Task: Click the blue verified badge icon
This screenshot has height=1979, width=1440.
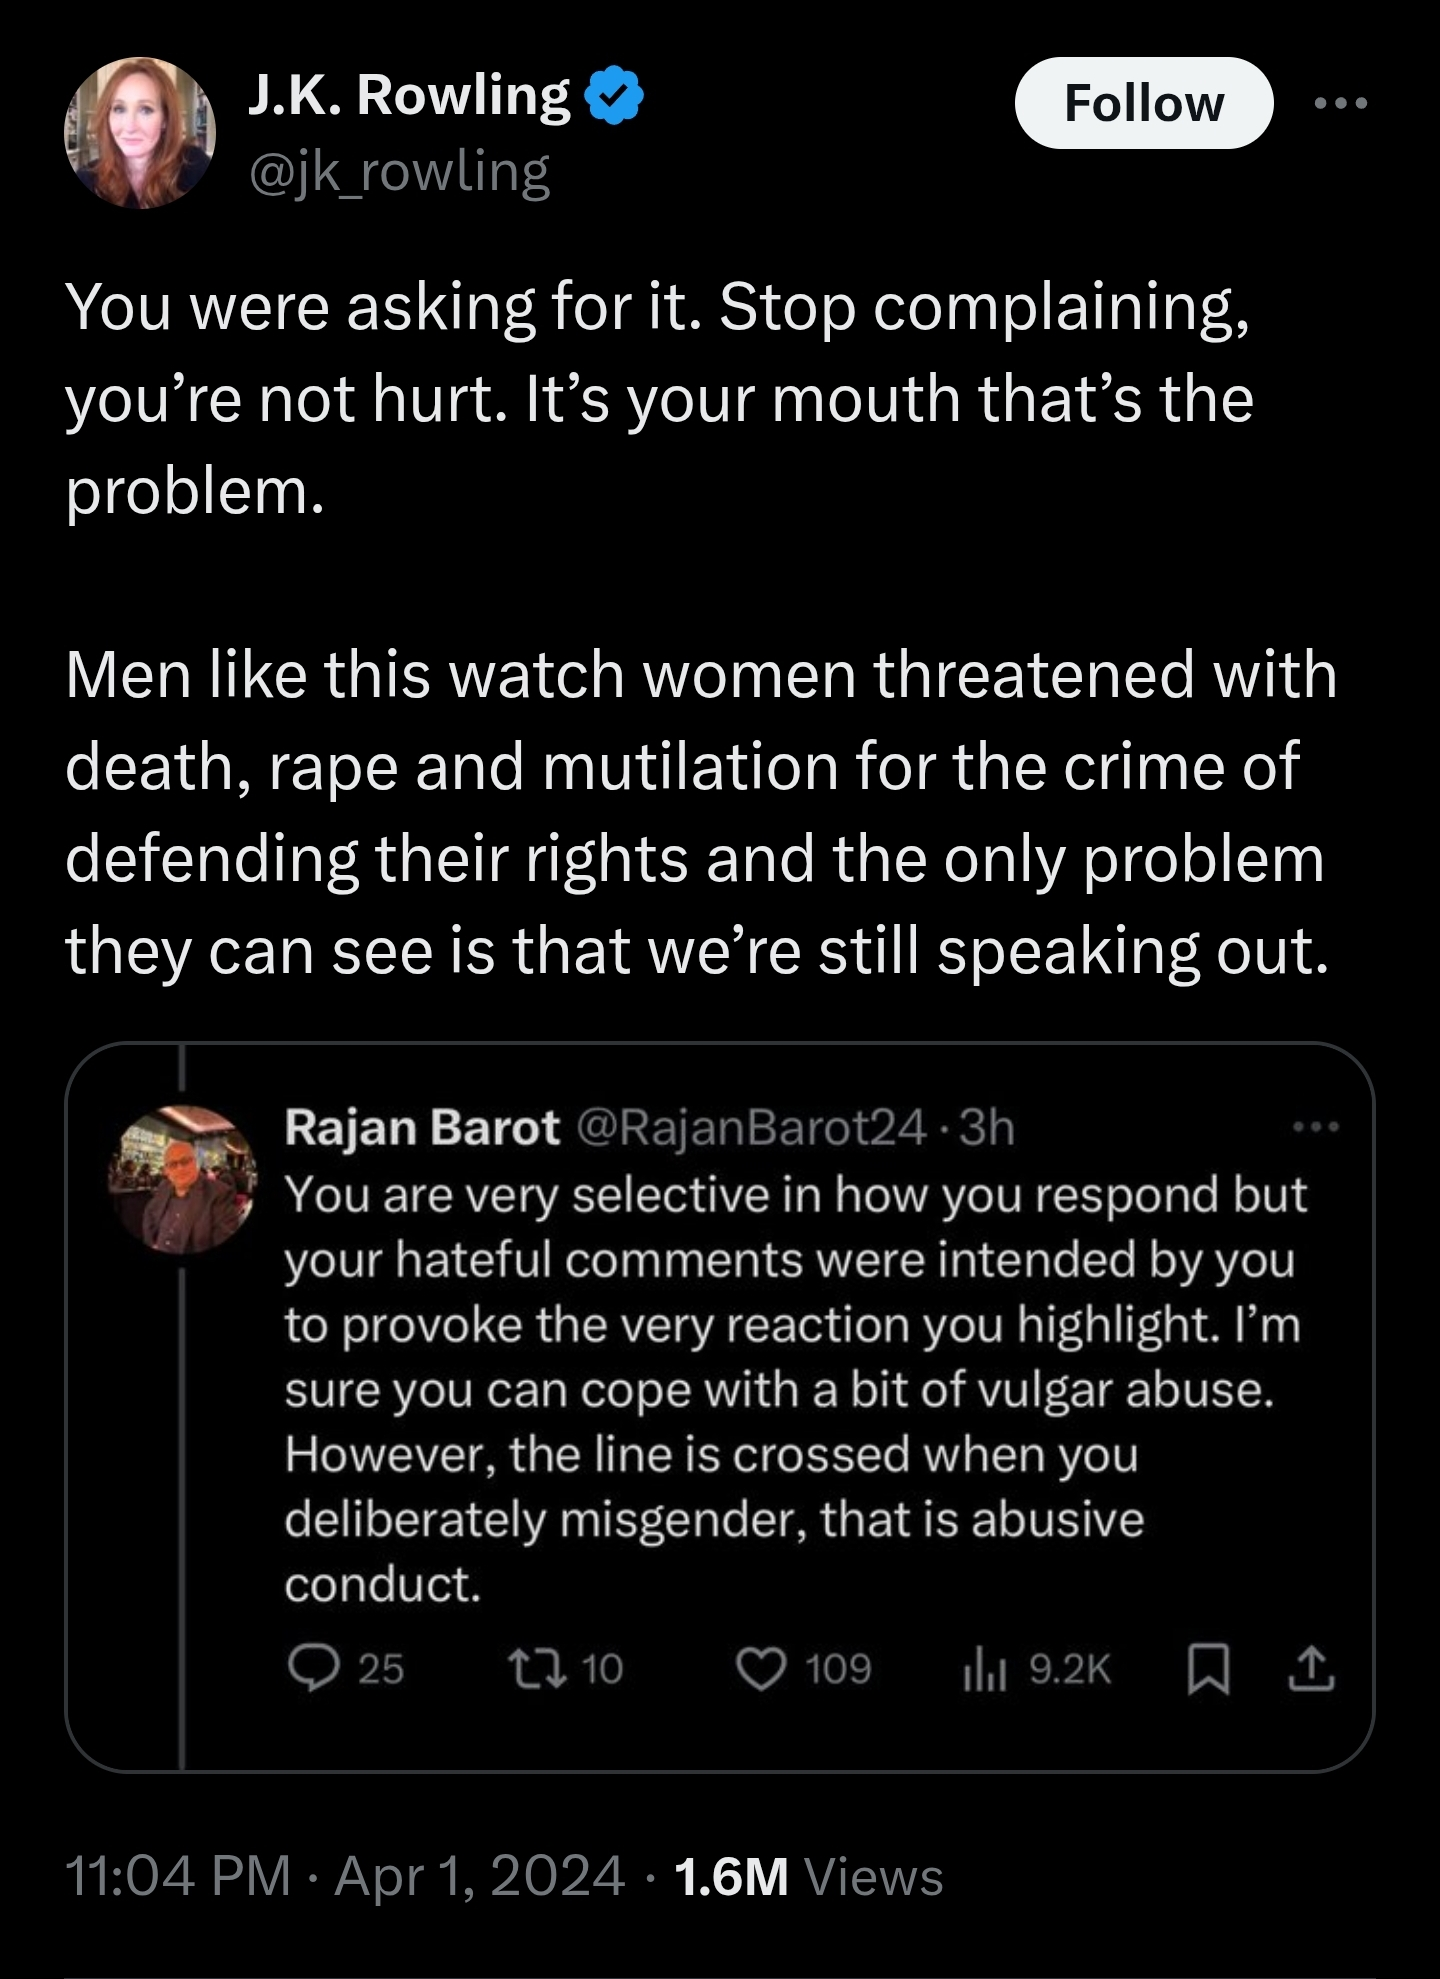Action: pos(618,96)
